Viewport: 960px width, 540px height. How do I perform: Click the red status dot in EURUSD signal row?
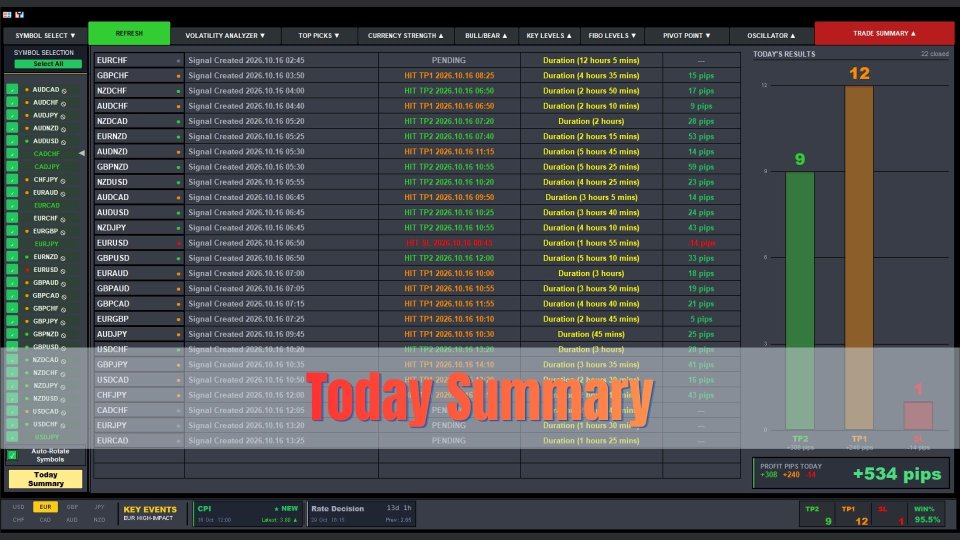click(179, 243)
